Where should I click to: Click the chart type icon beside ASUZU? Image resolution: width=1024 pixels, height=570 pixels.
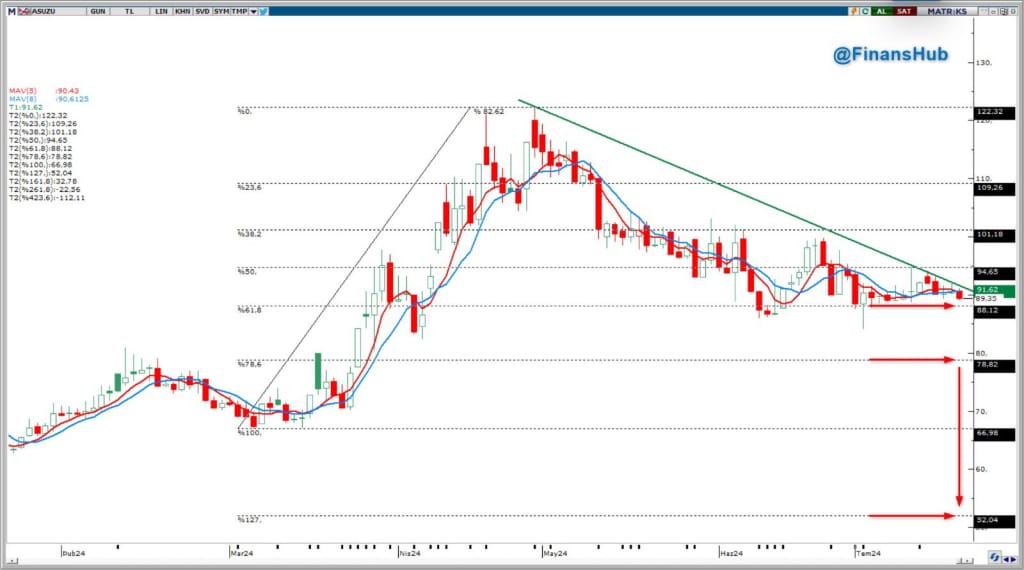(x=24, y=12)
